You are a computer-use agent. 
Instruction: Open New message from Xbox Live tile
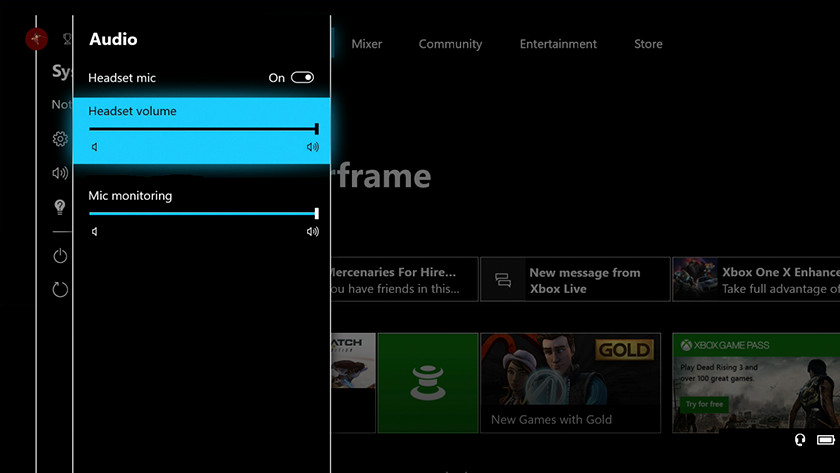[575, 280]
